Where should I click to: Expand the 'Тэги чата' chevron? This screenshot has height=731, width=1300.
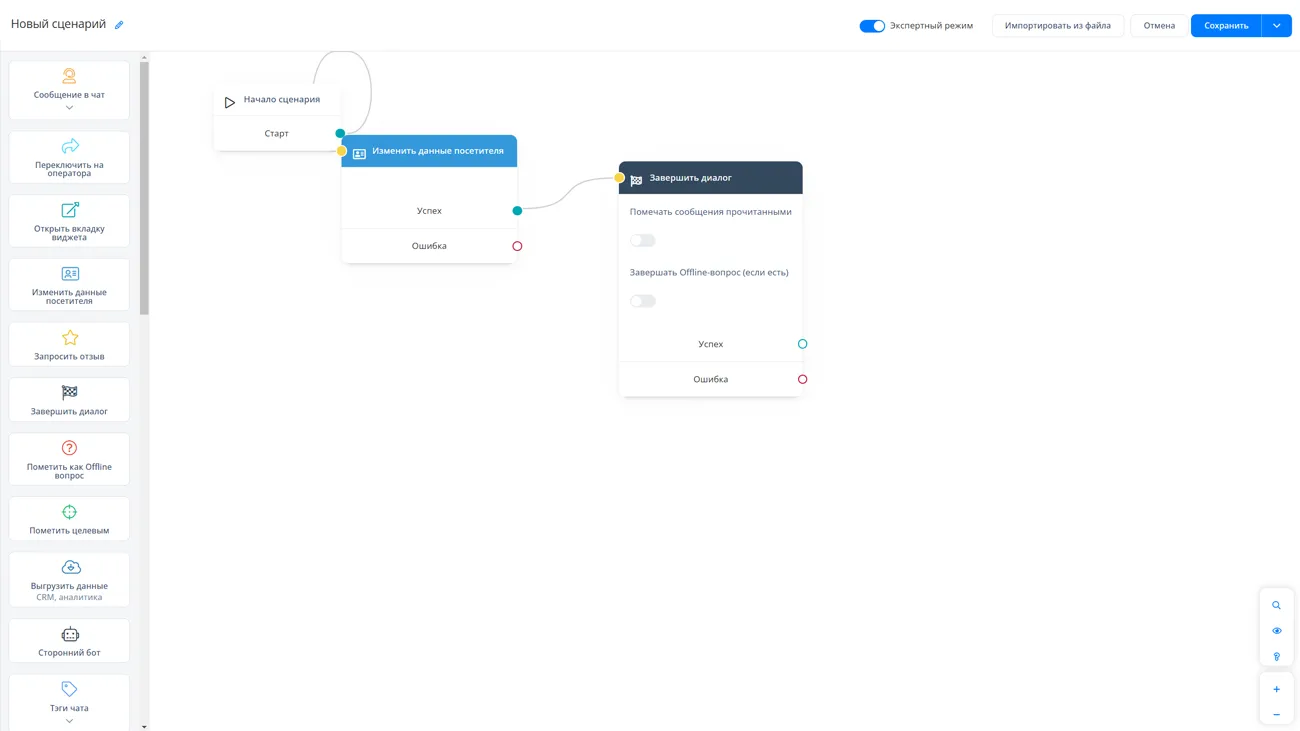pyautogui.click(x=69, y=720)
